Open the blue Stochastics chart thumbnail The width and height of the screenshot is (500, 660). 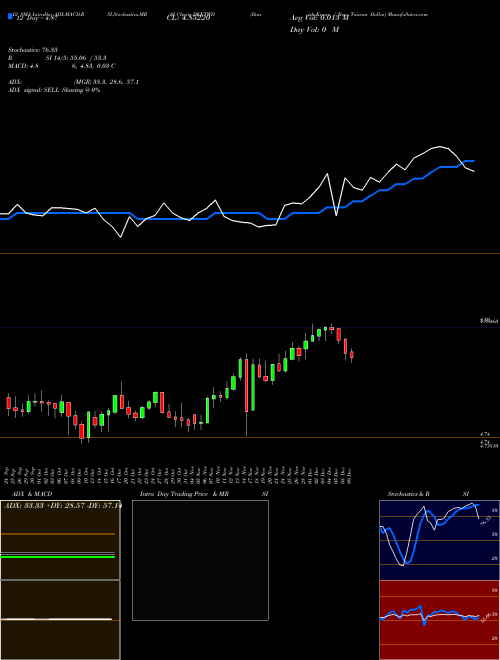[x=439, y=540]
